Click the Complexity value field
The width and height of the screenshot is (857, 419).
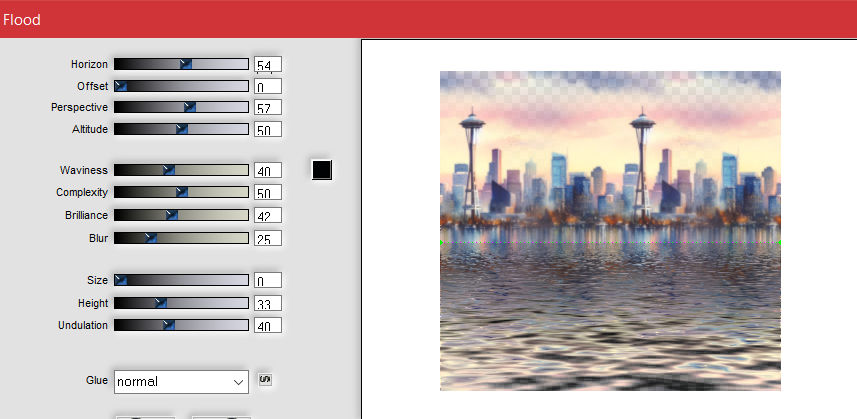pos(268,192)
